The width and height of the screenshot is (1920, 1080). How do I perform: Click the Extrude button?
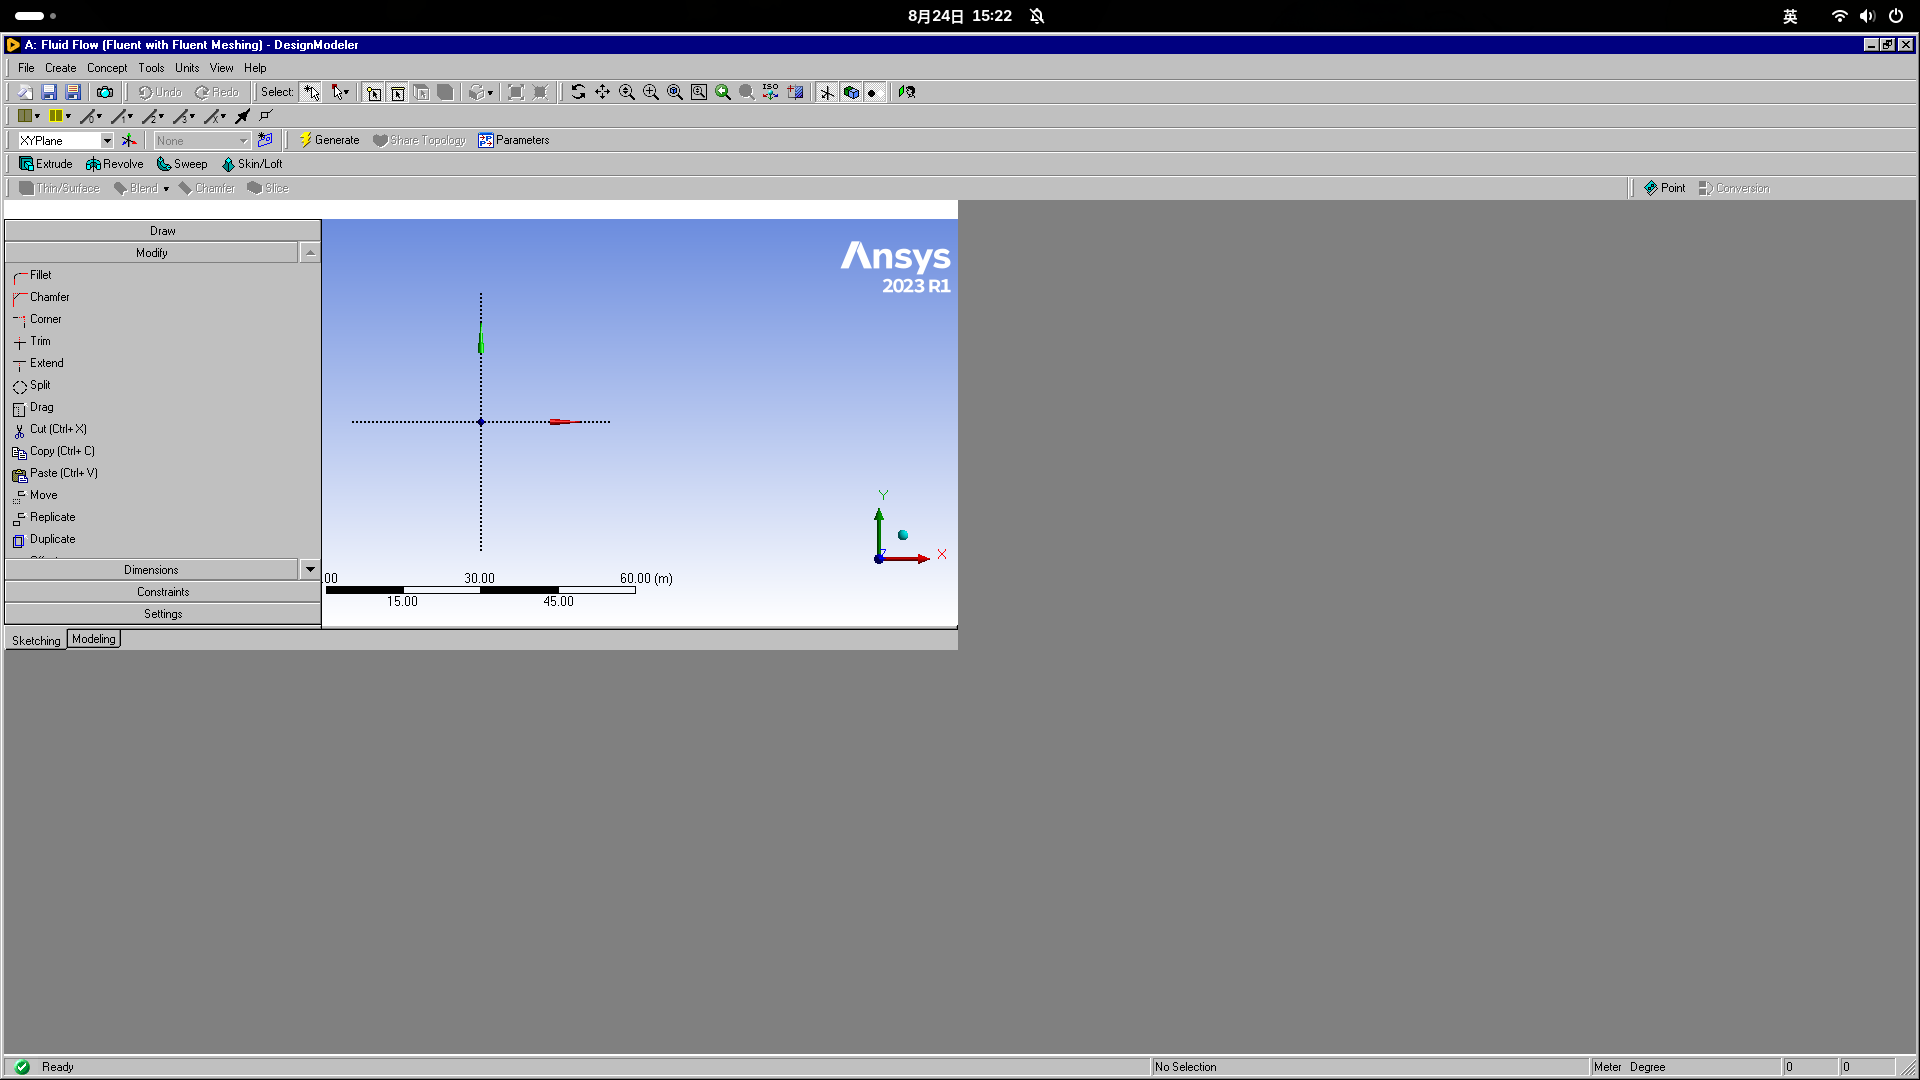coord(46,164)
